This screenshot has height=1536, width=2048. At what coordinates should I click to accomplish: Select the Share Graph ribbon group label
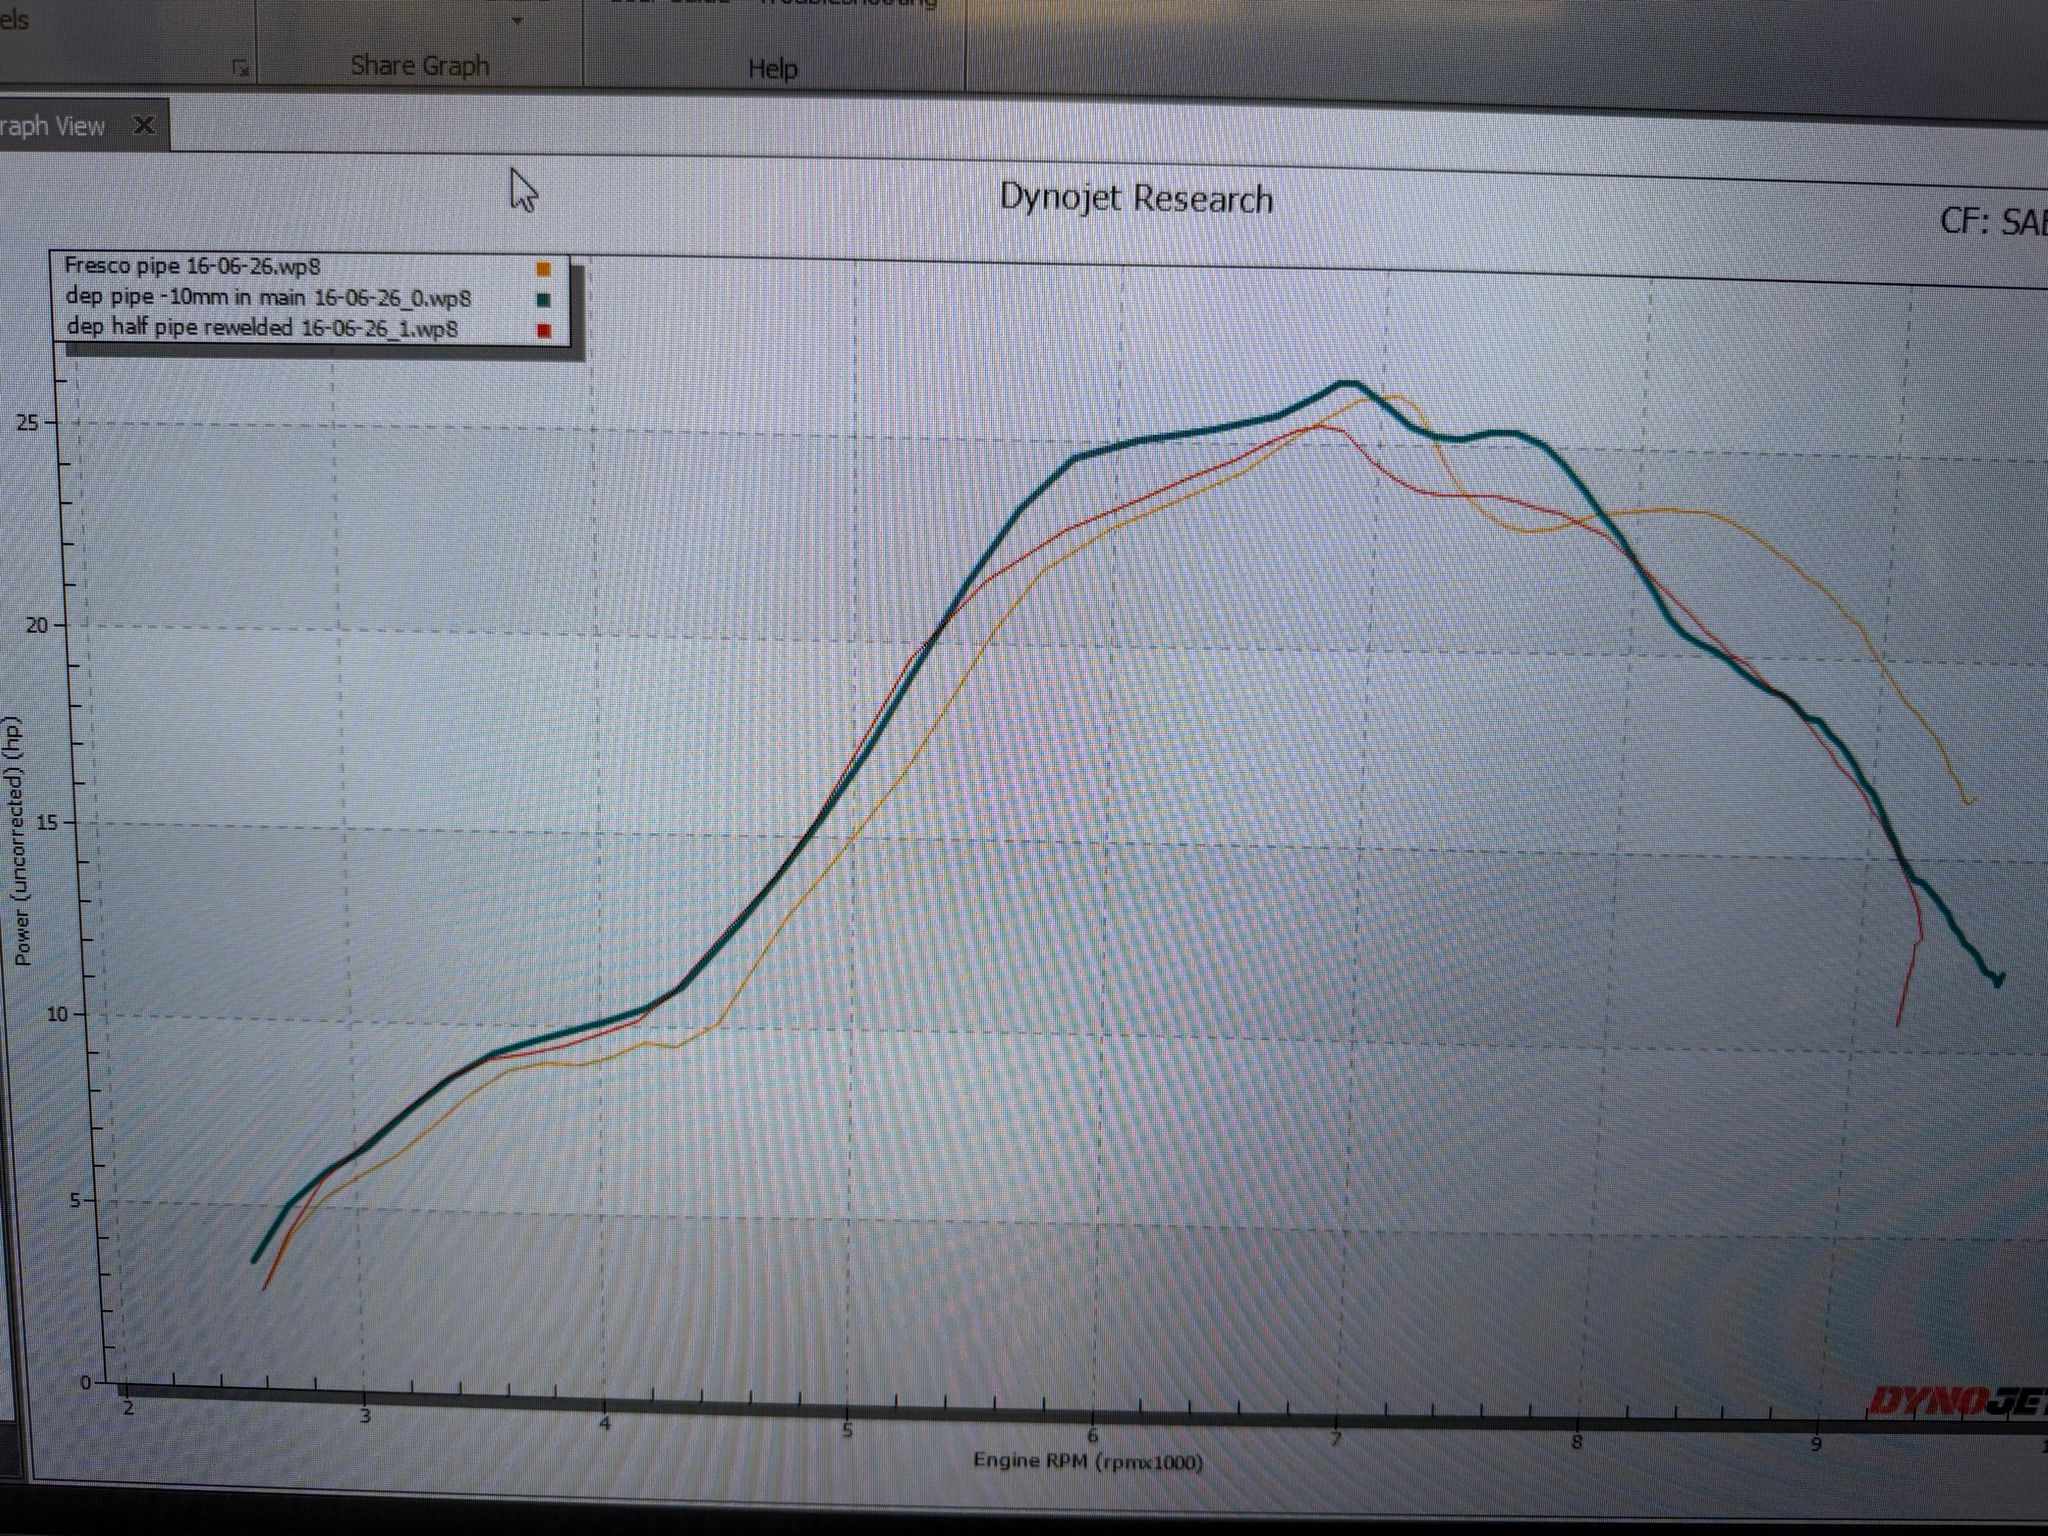[x=420, y=66]
